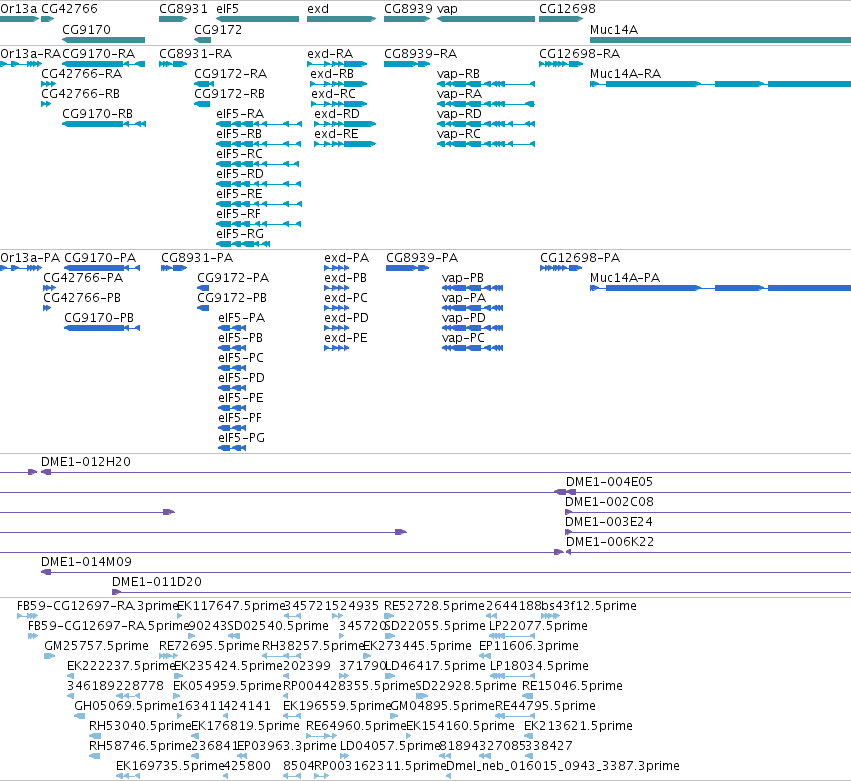Select the LP22077.5prime EST label

tap(538, 625)
